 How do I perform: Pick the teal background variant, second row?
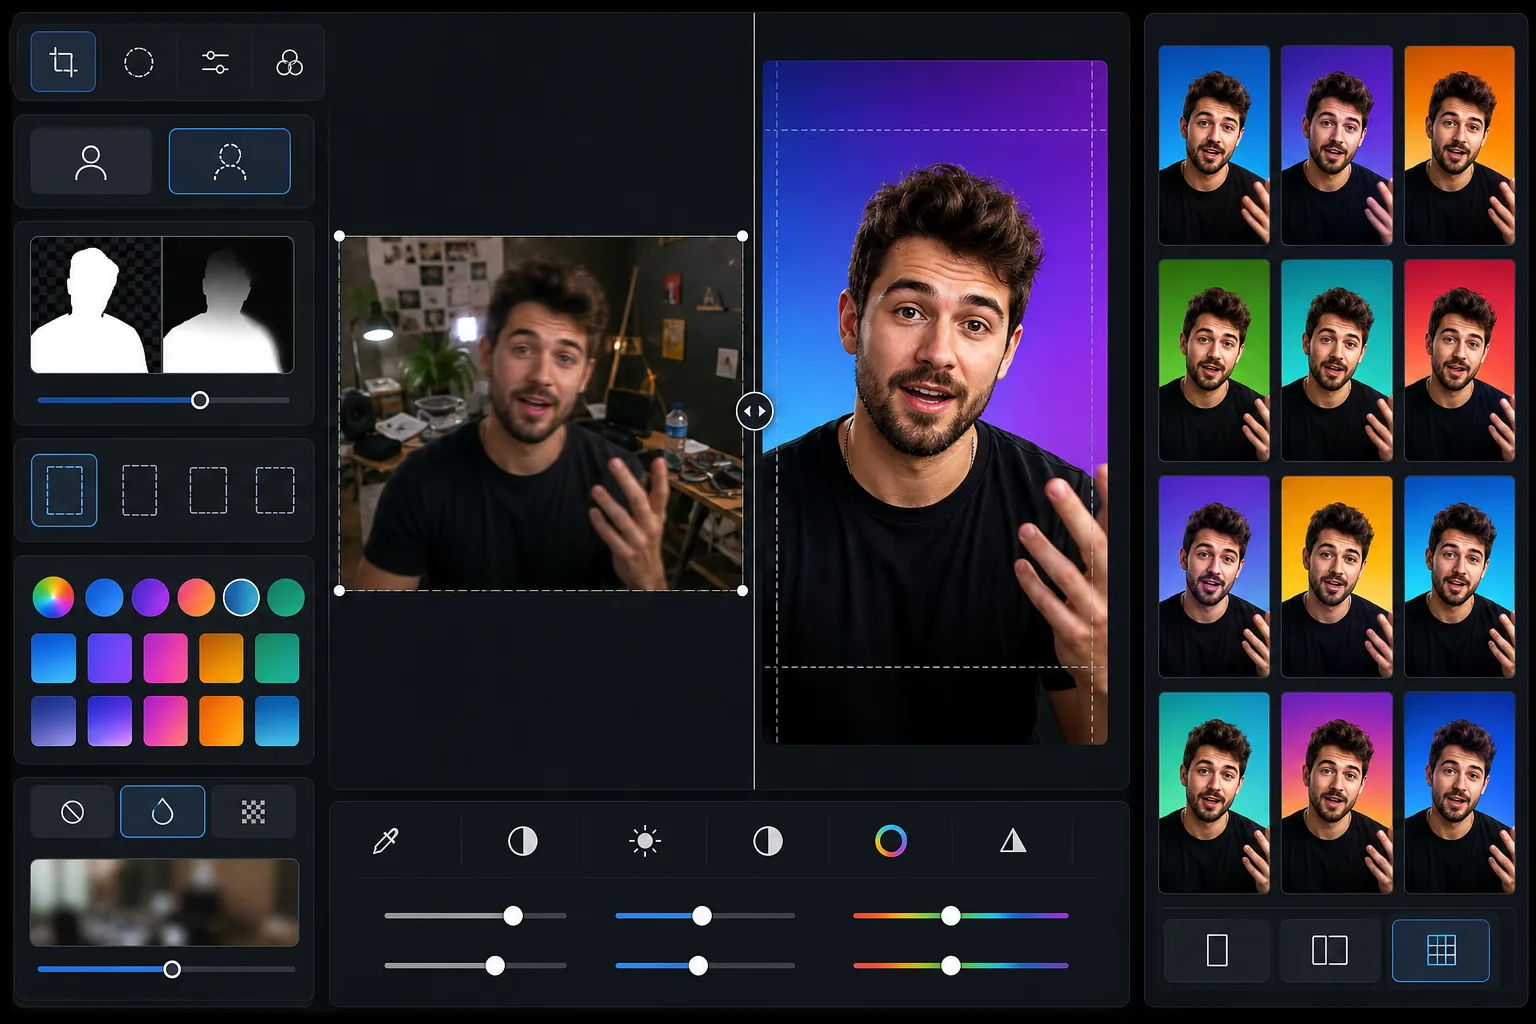tap(1337, 360)
